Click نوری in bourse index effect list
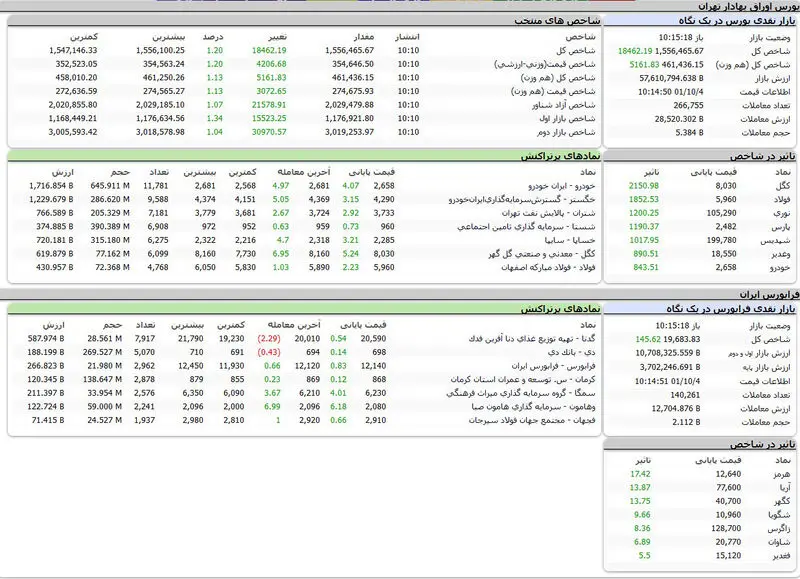The width and height of the screenshot is (800, 579). pyautogui.click(x=782, y=213)
